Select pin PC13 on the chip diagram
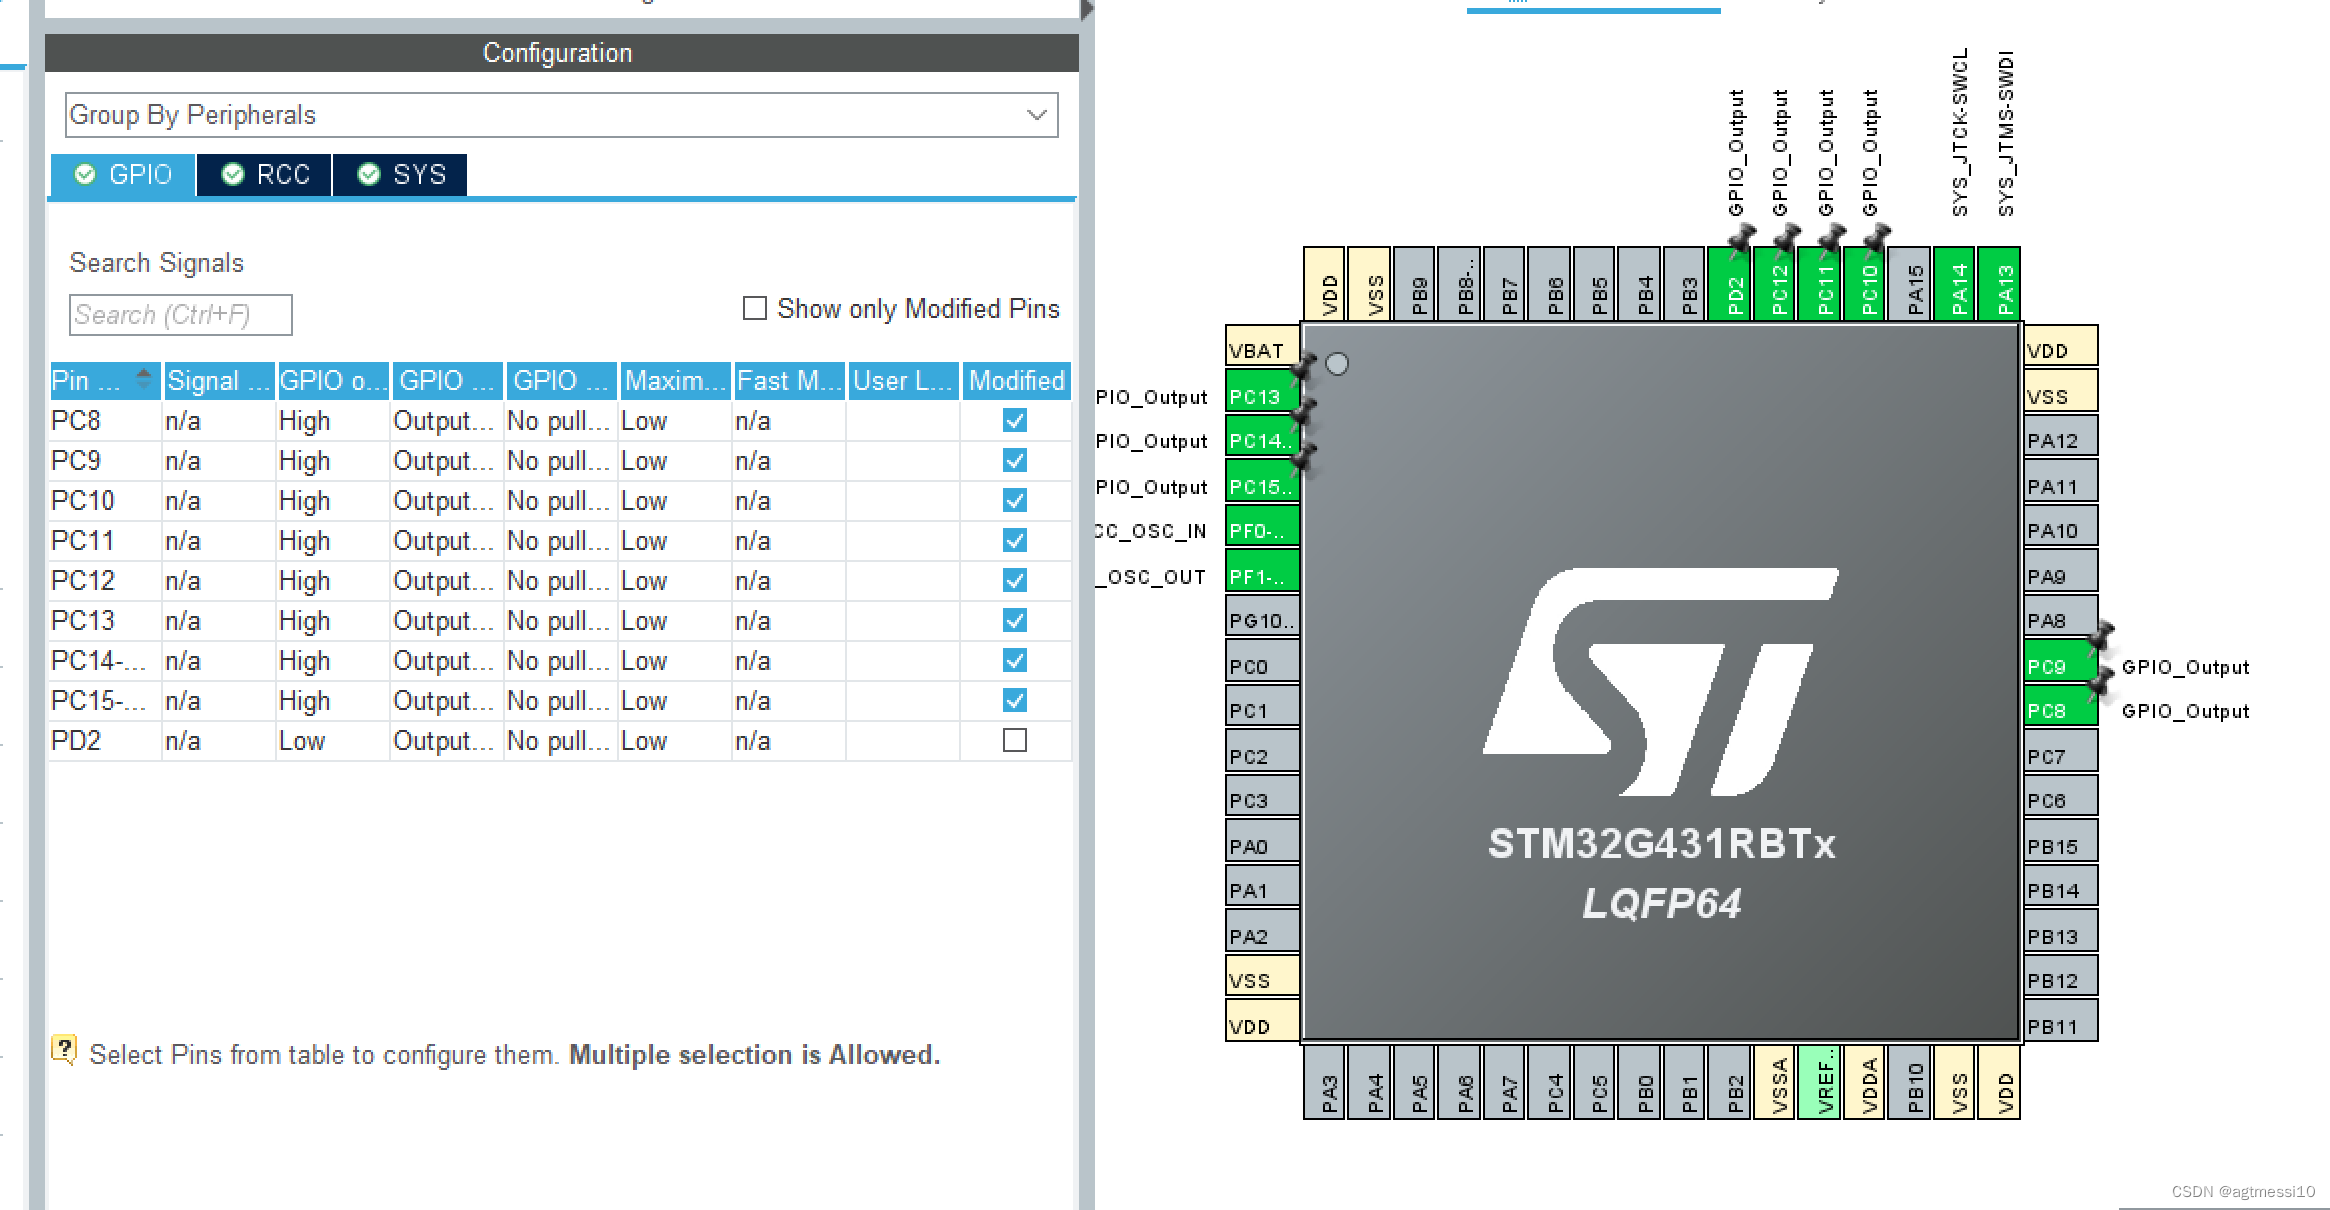This screenshot has width=2330, height=1210. [x=1259, y=395]
